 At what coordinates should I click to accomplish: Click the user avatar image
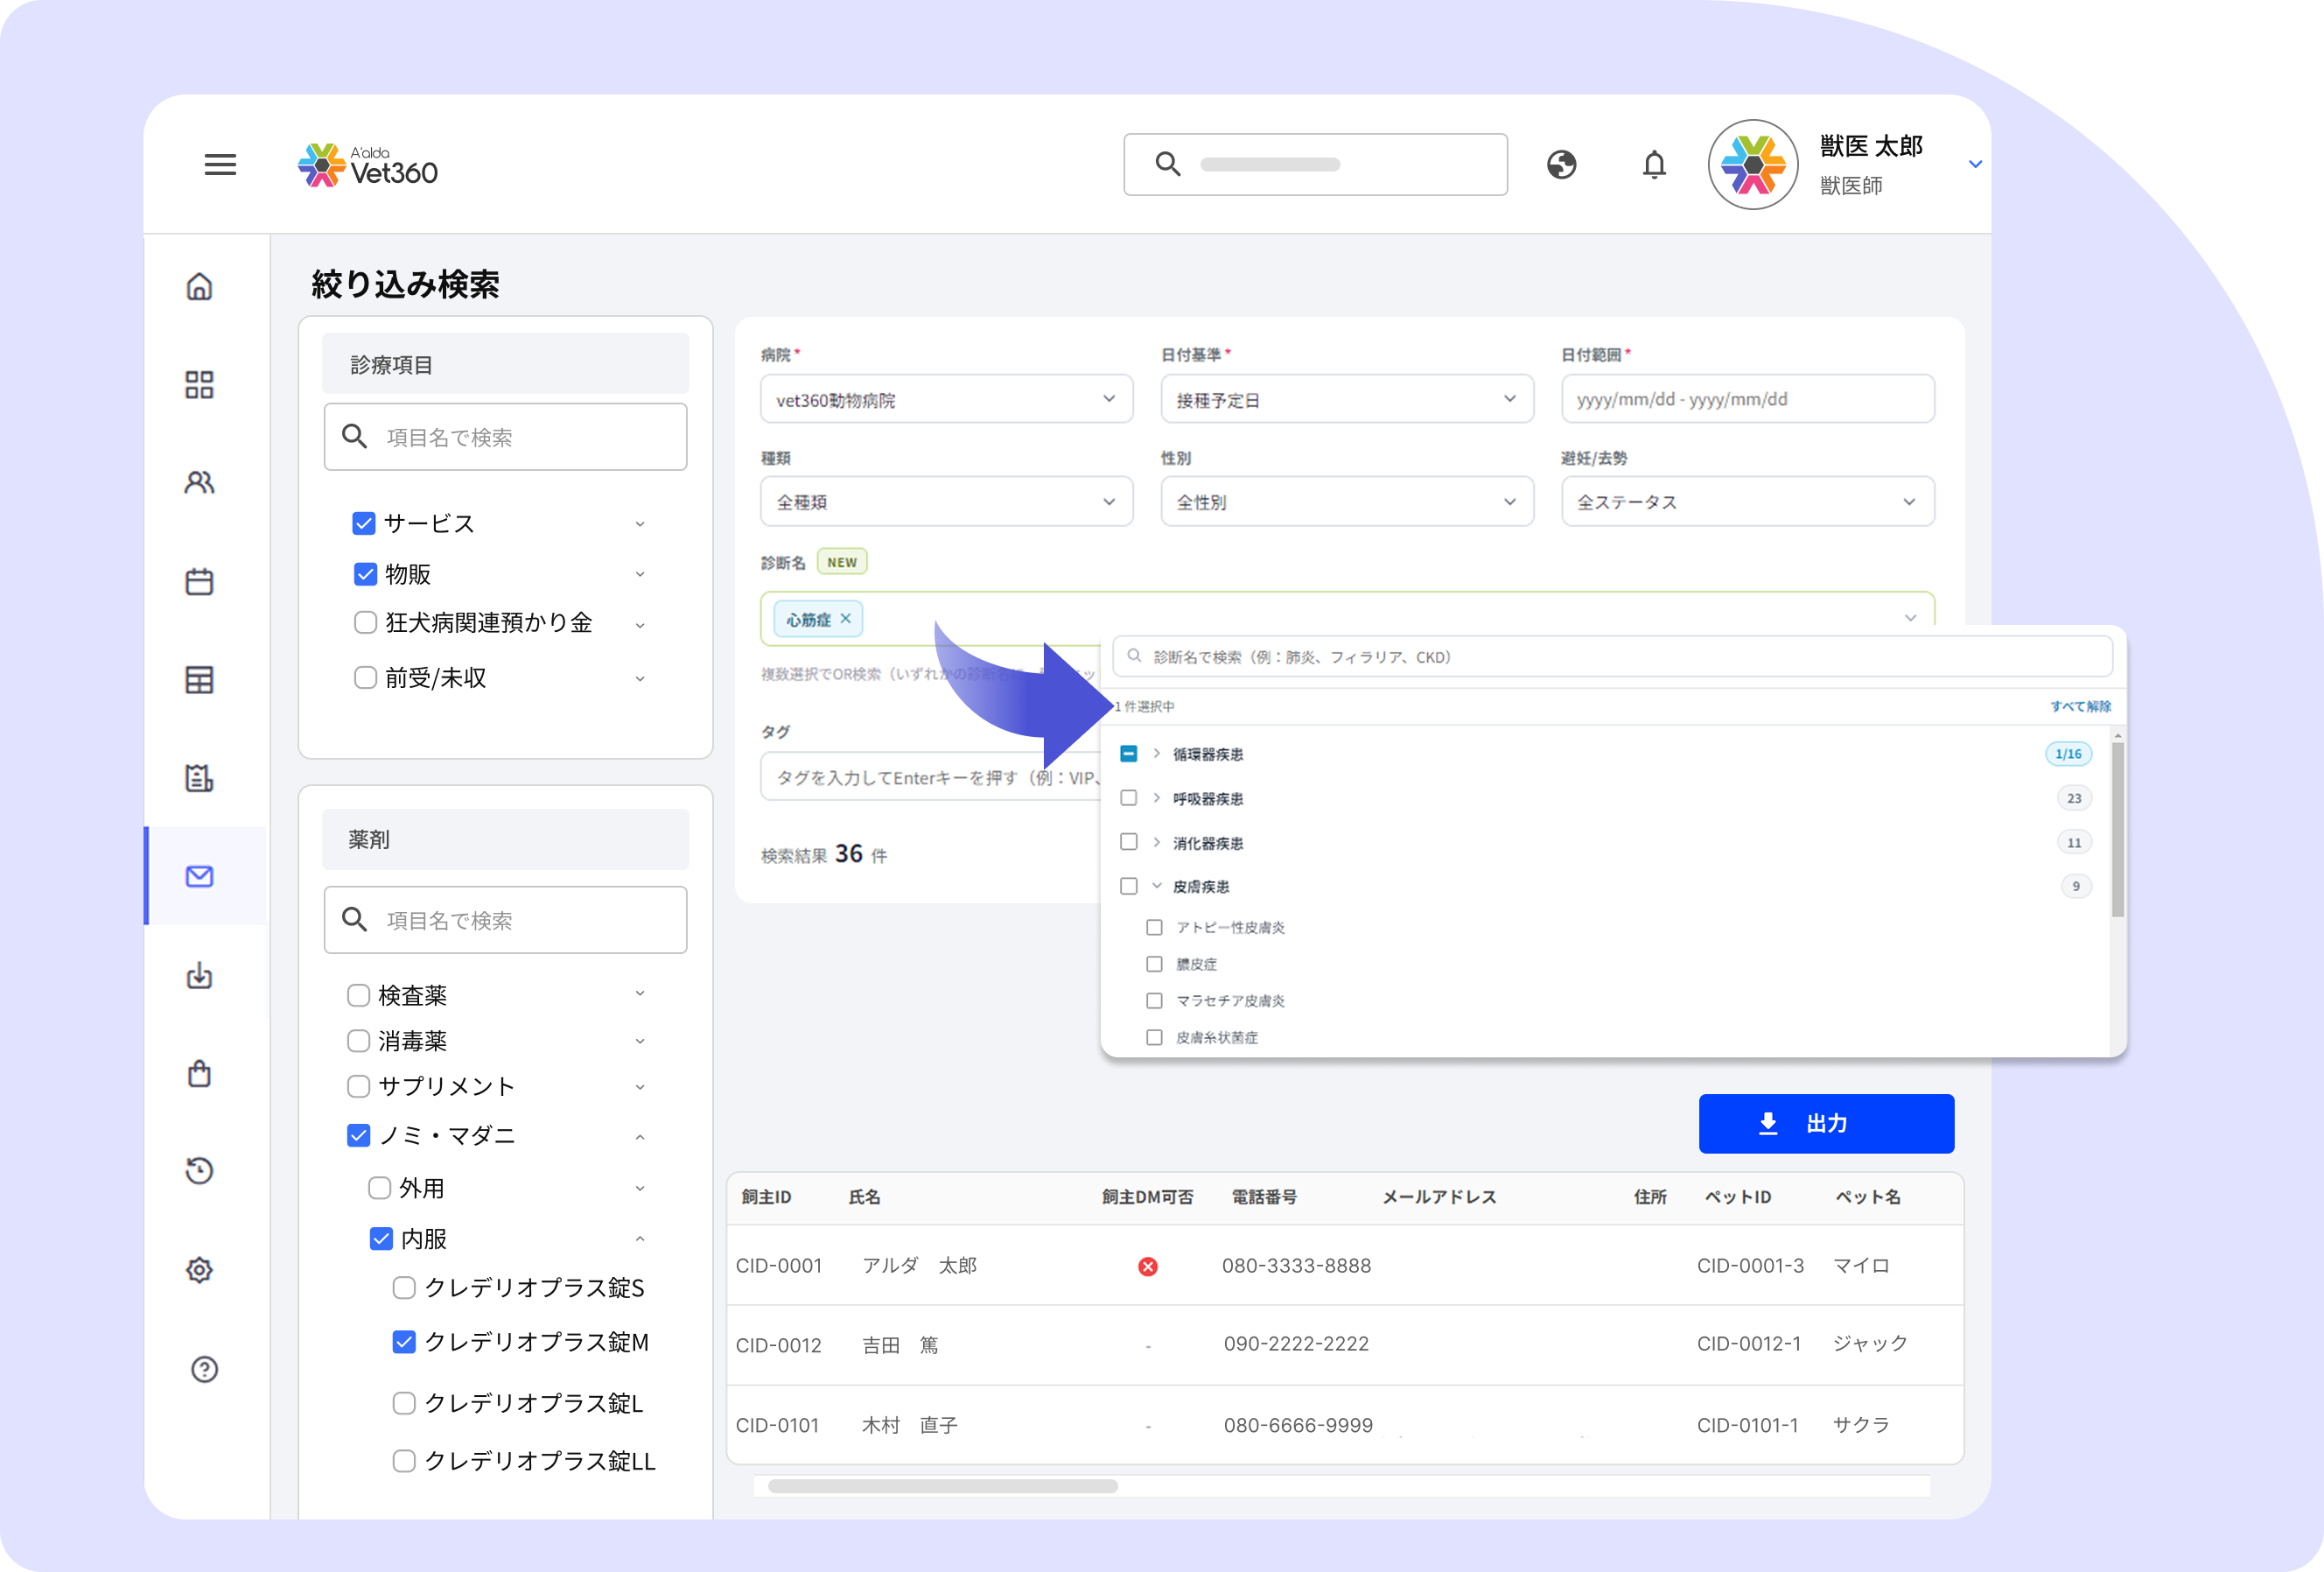1752,165
